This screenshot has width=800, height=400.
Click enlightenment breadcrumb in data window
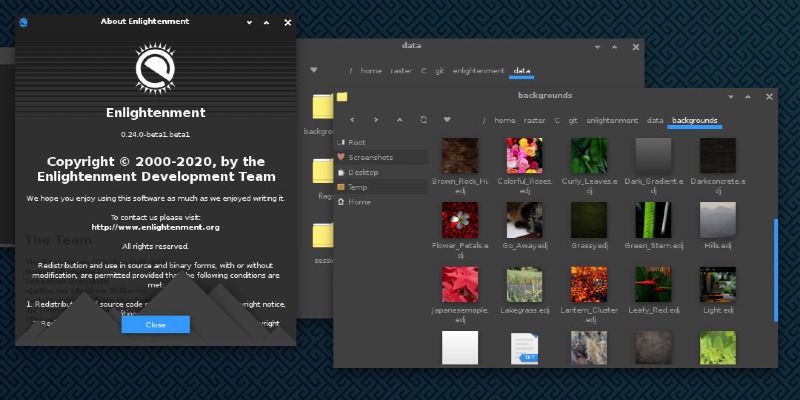[x=477, y=71]
